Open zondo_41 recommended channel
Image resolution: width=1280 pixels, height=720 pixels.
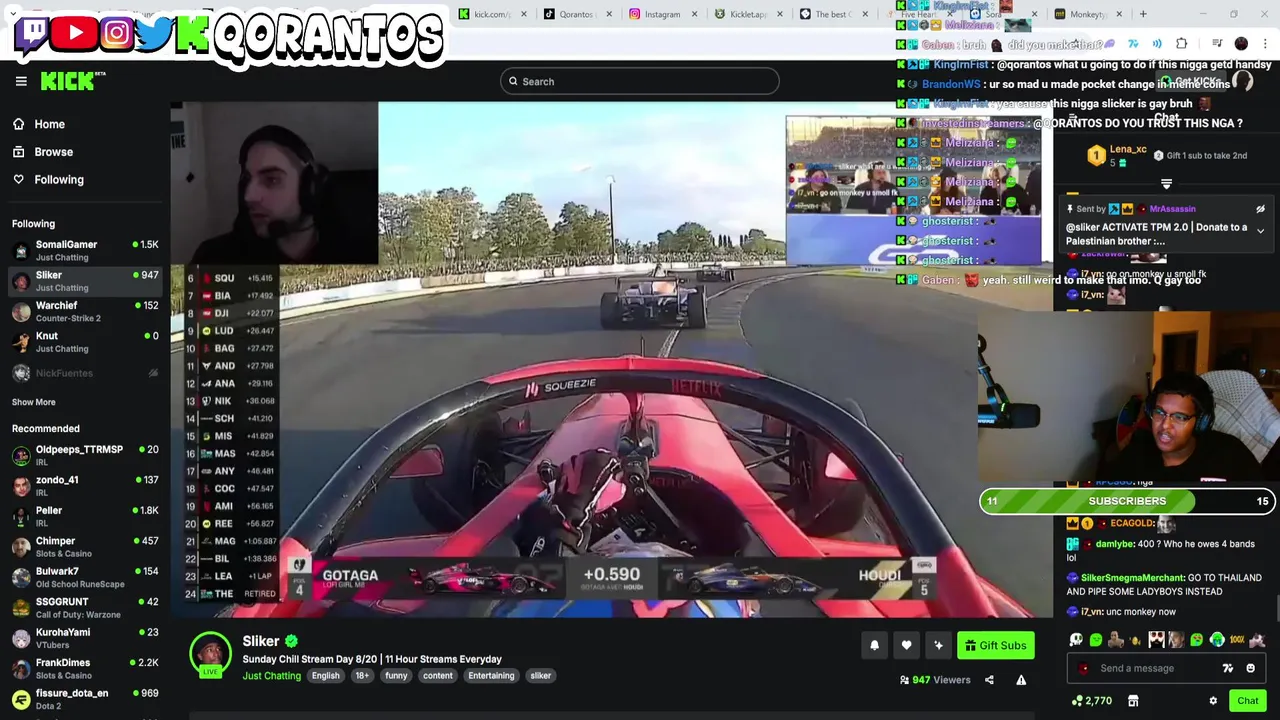coord(85,485)
